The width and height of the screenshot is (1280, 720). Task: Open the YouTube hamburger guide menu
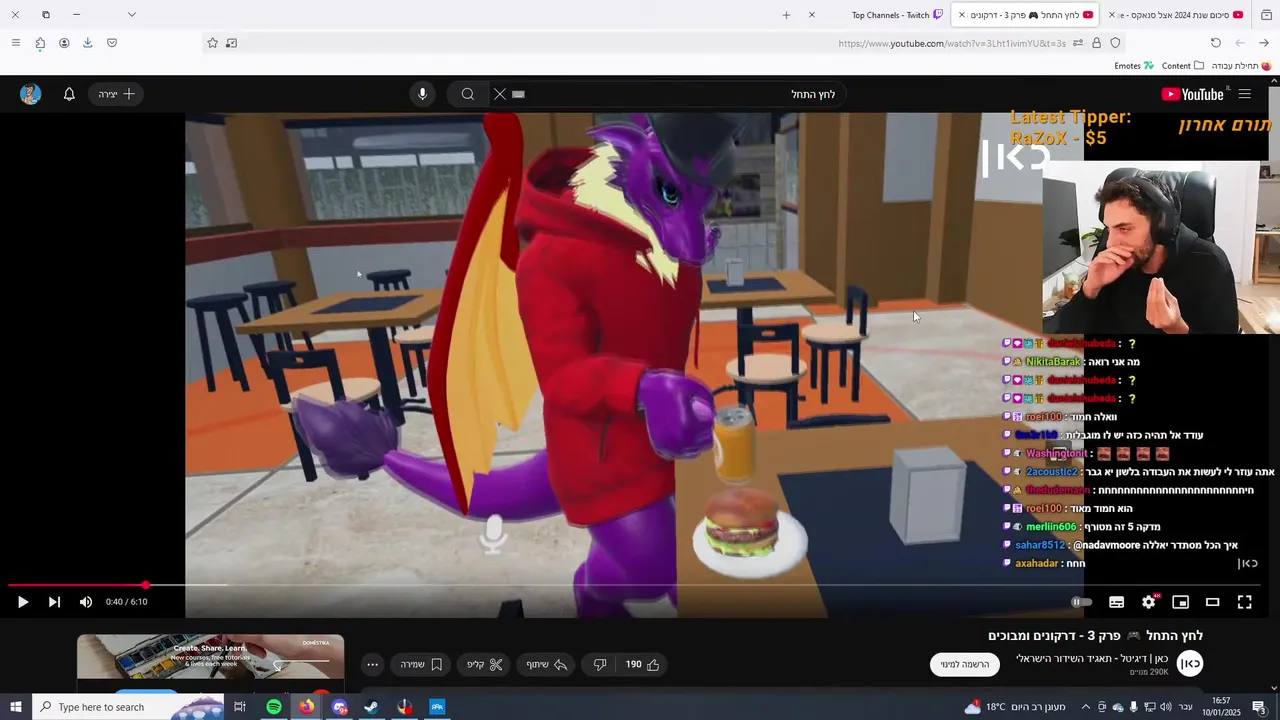click(x=1244, y=94)
